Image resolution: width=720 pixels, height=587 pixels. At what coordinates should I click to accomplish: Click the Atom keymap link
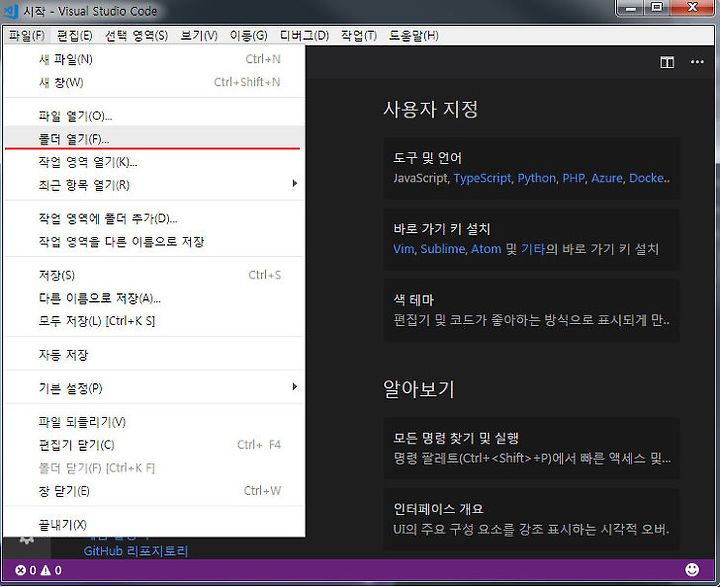click(486, 249)
